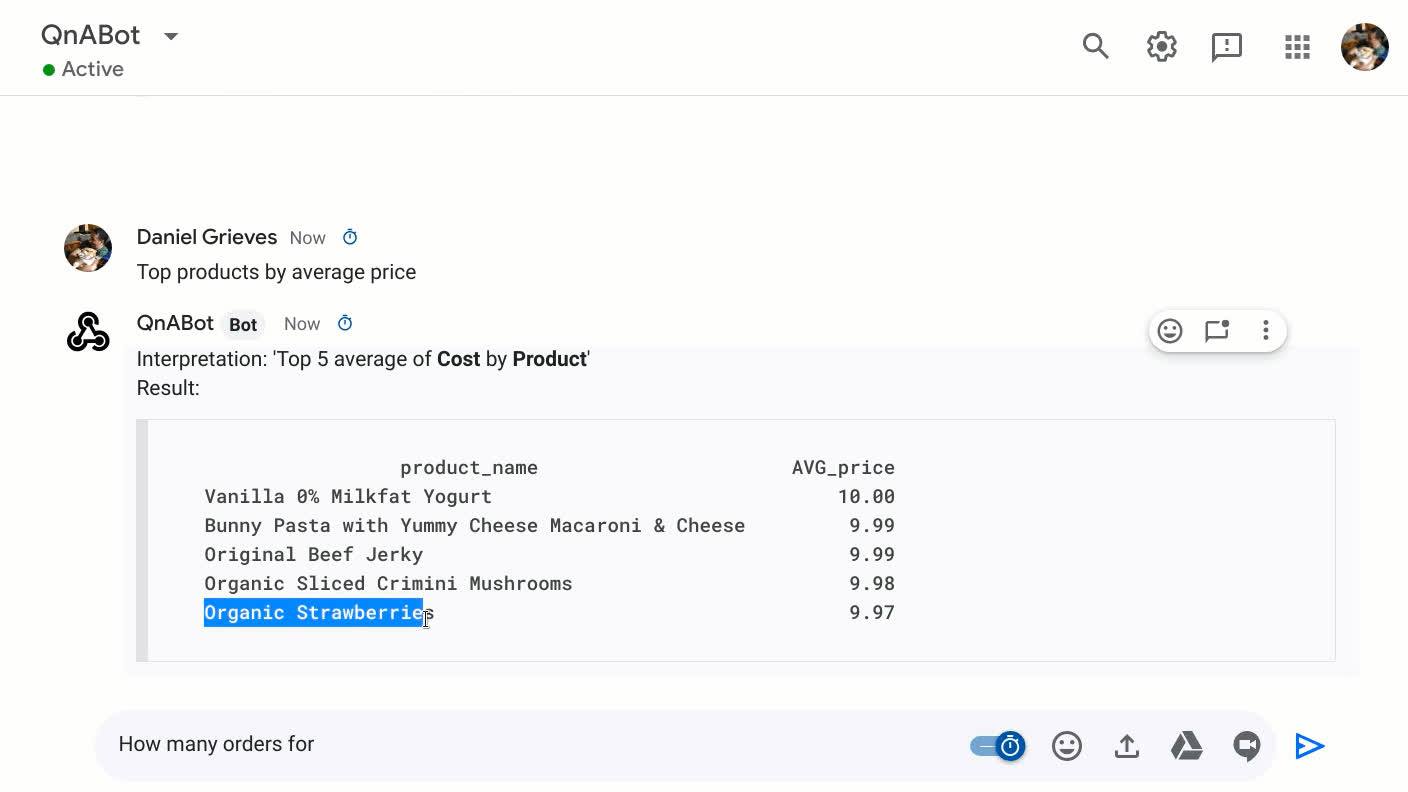Open search in the chat header

pos(1096,46)
